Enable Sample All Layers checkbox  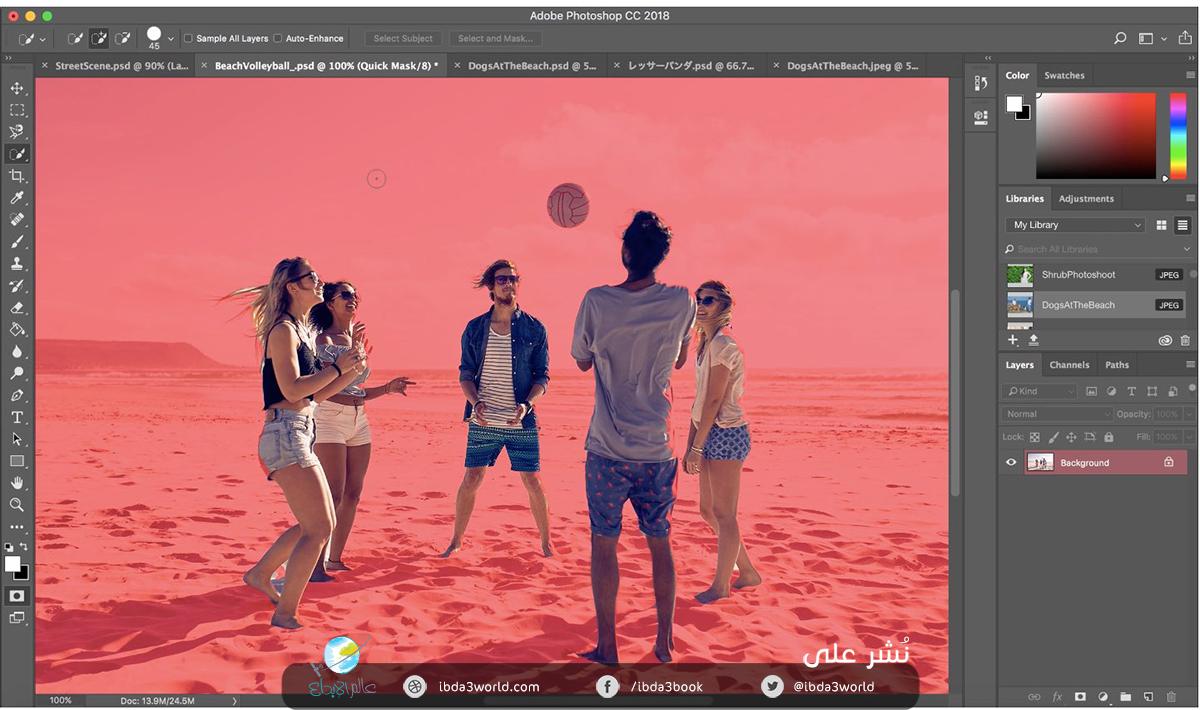point(188,38)
